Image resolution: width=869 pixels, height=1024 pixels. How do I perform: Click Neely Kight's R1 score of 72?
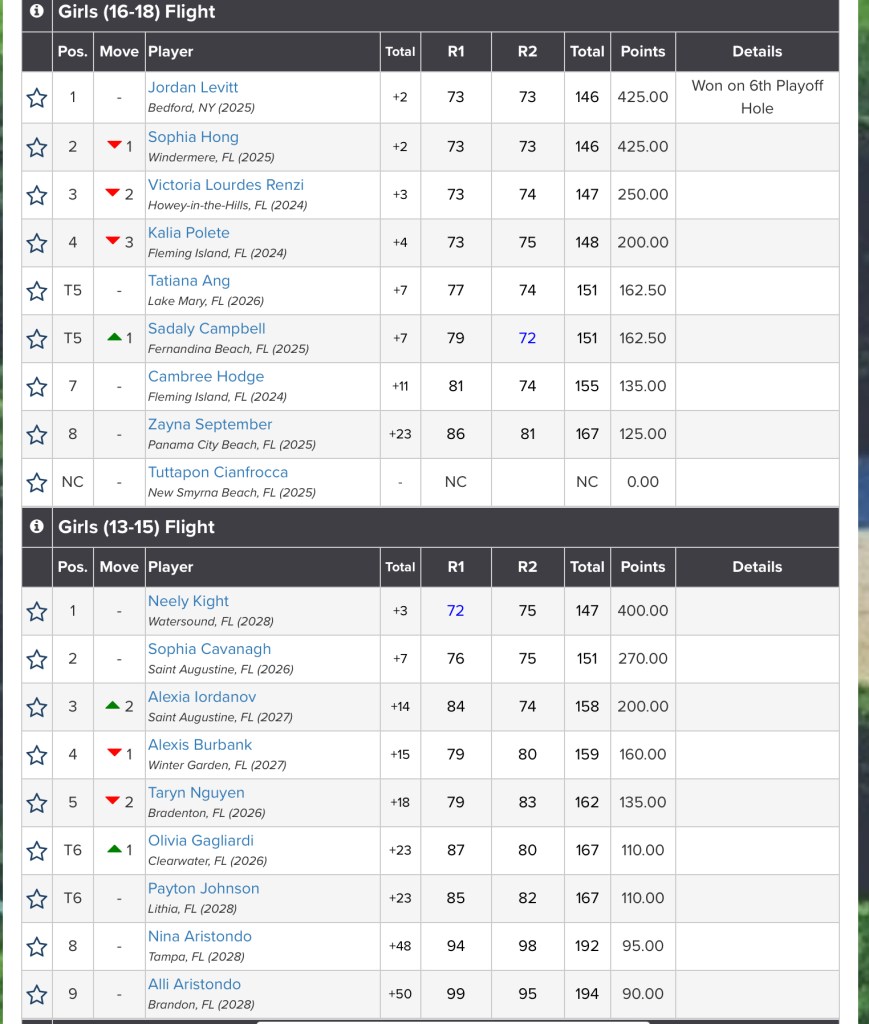[x=455, y=610]
